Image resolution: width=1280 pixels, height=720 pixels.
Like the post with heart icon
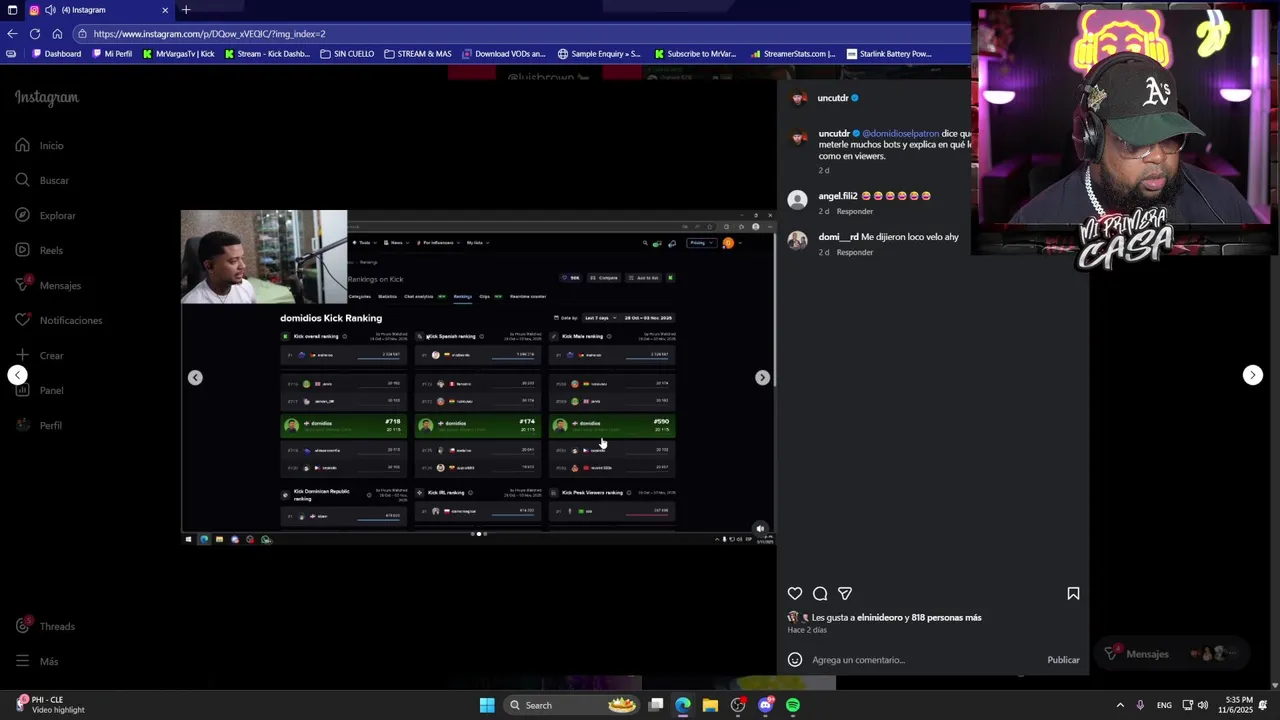click(795, 594)
